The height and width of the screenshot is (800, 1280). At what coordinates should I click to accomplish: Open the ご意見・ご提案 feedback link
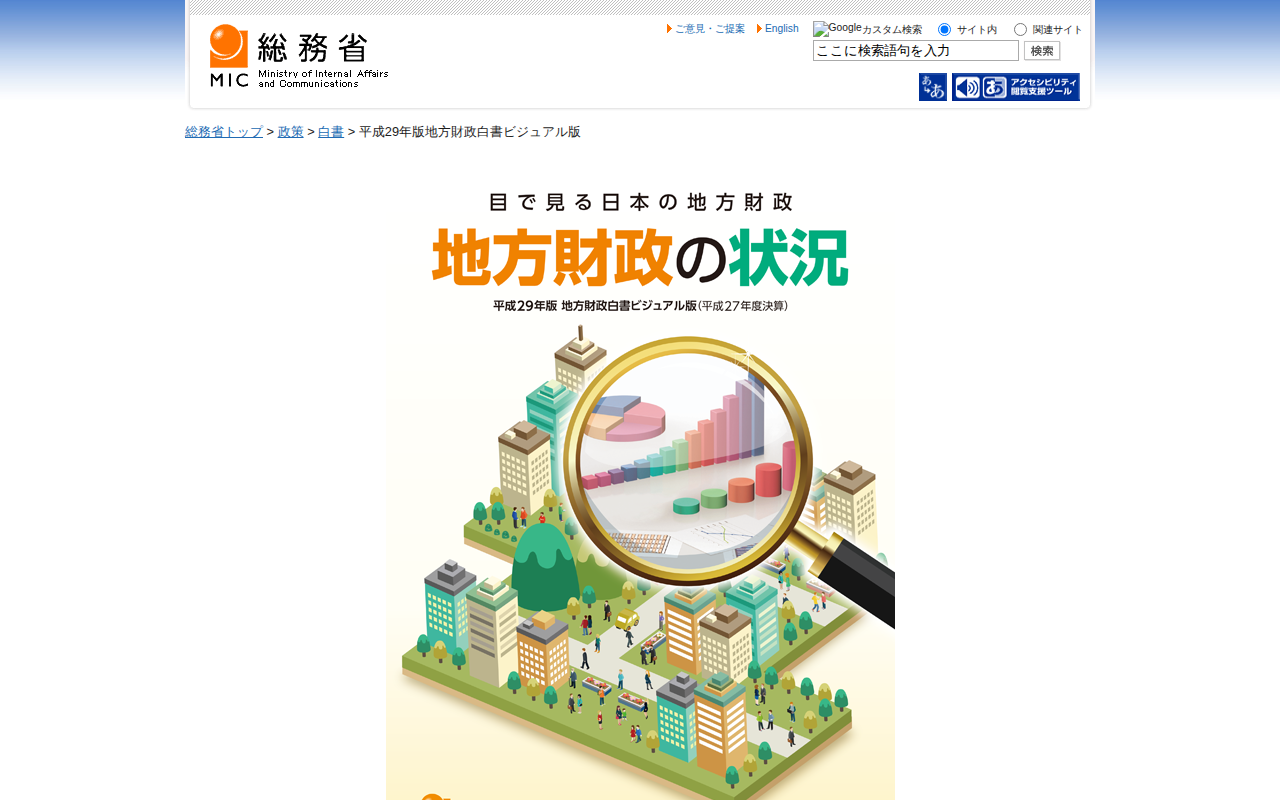pyautogui.click(x=710, y=29)
